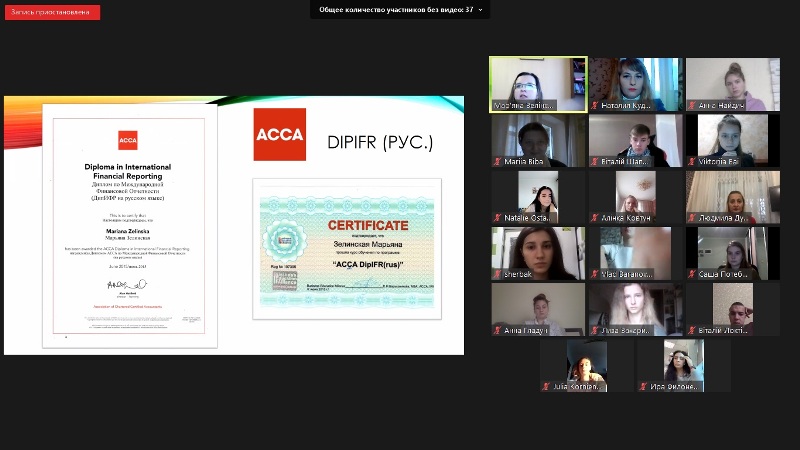This screenshot has width=800, height=450.
Task: Select Наталия Куд.. video tile
Action: [636, 84]
